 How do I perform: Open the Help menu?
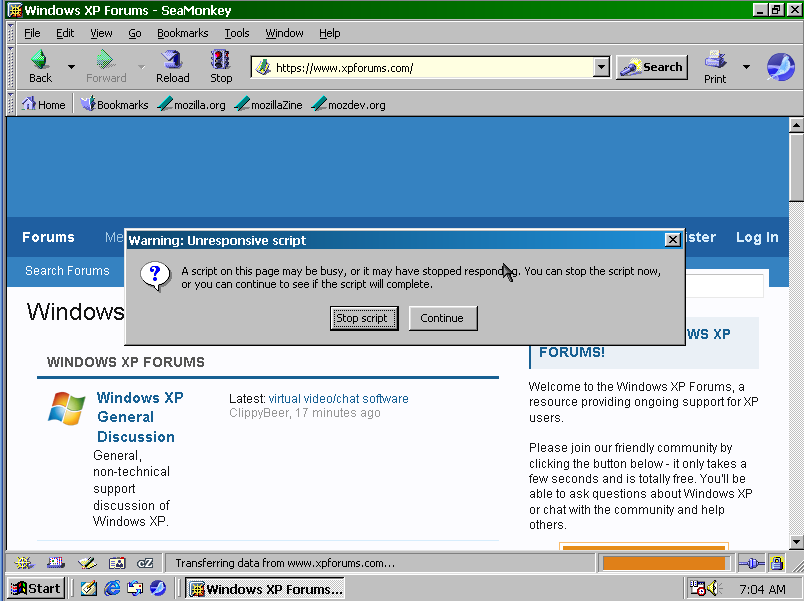(x=329, y=33)
